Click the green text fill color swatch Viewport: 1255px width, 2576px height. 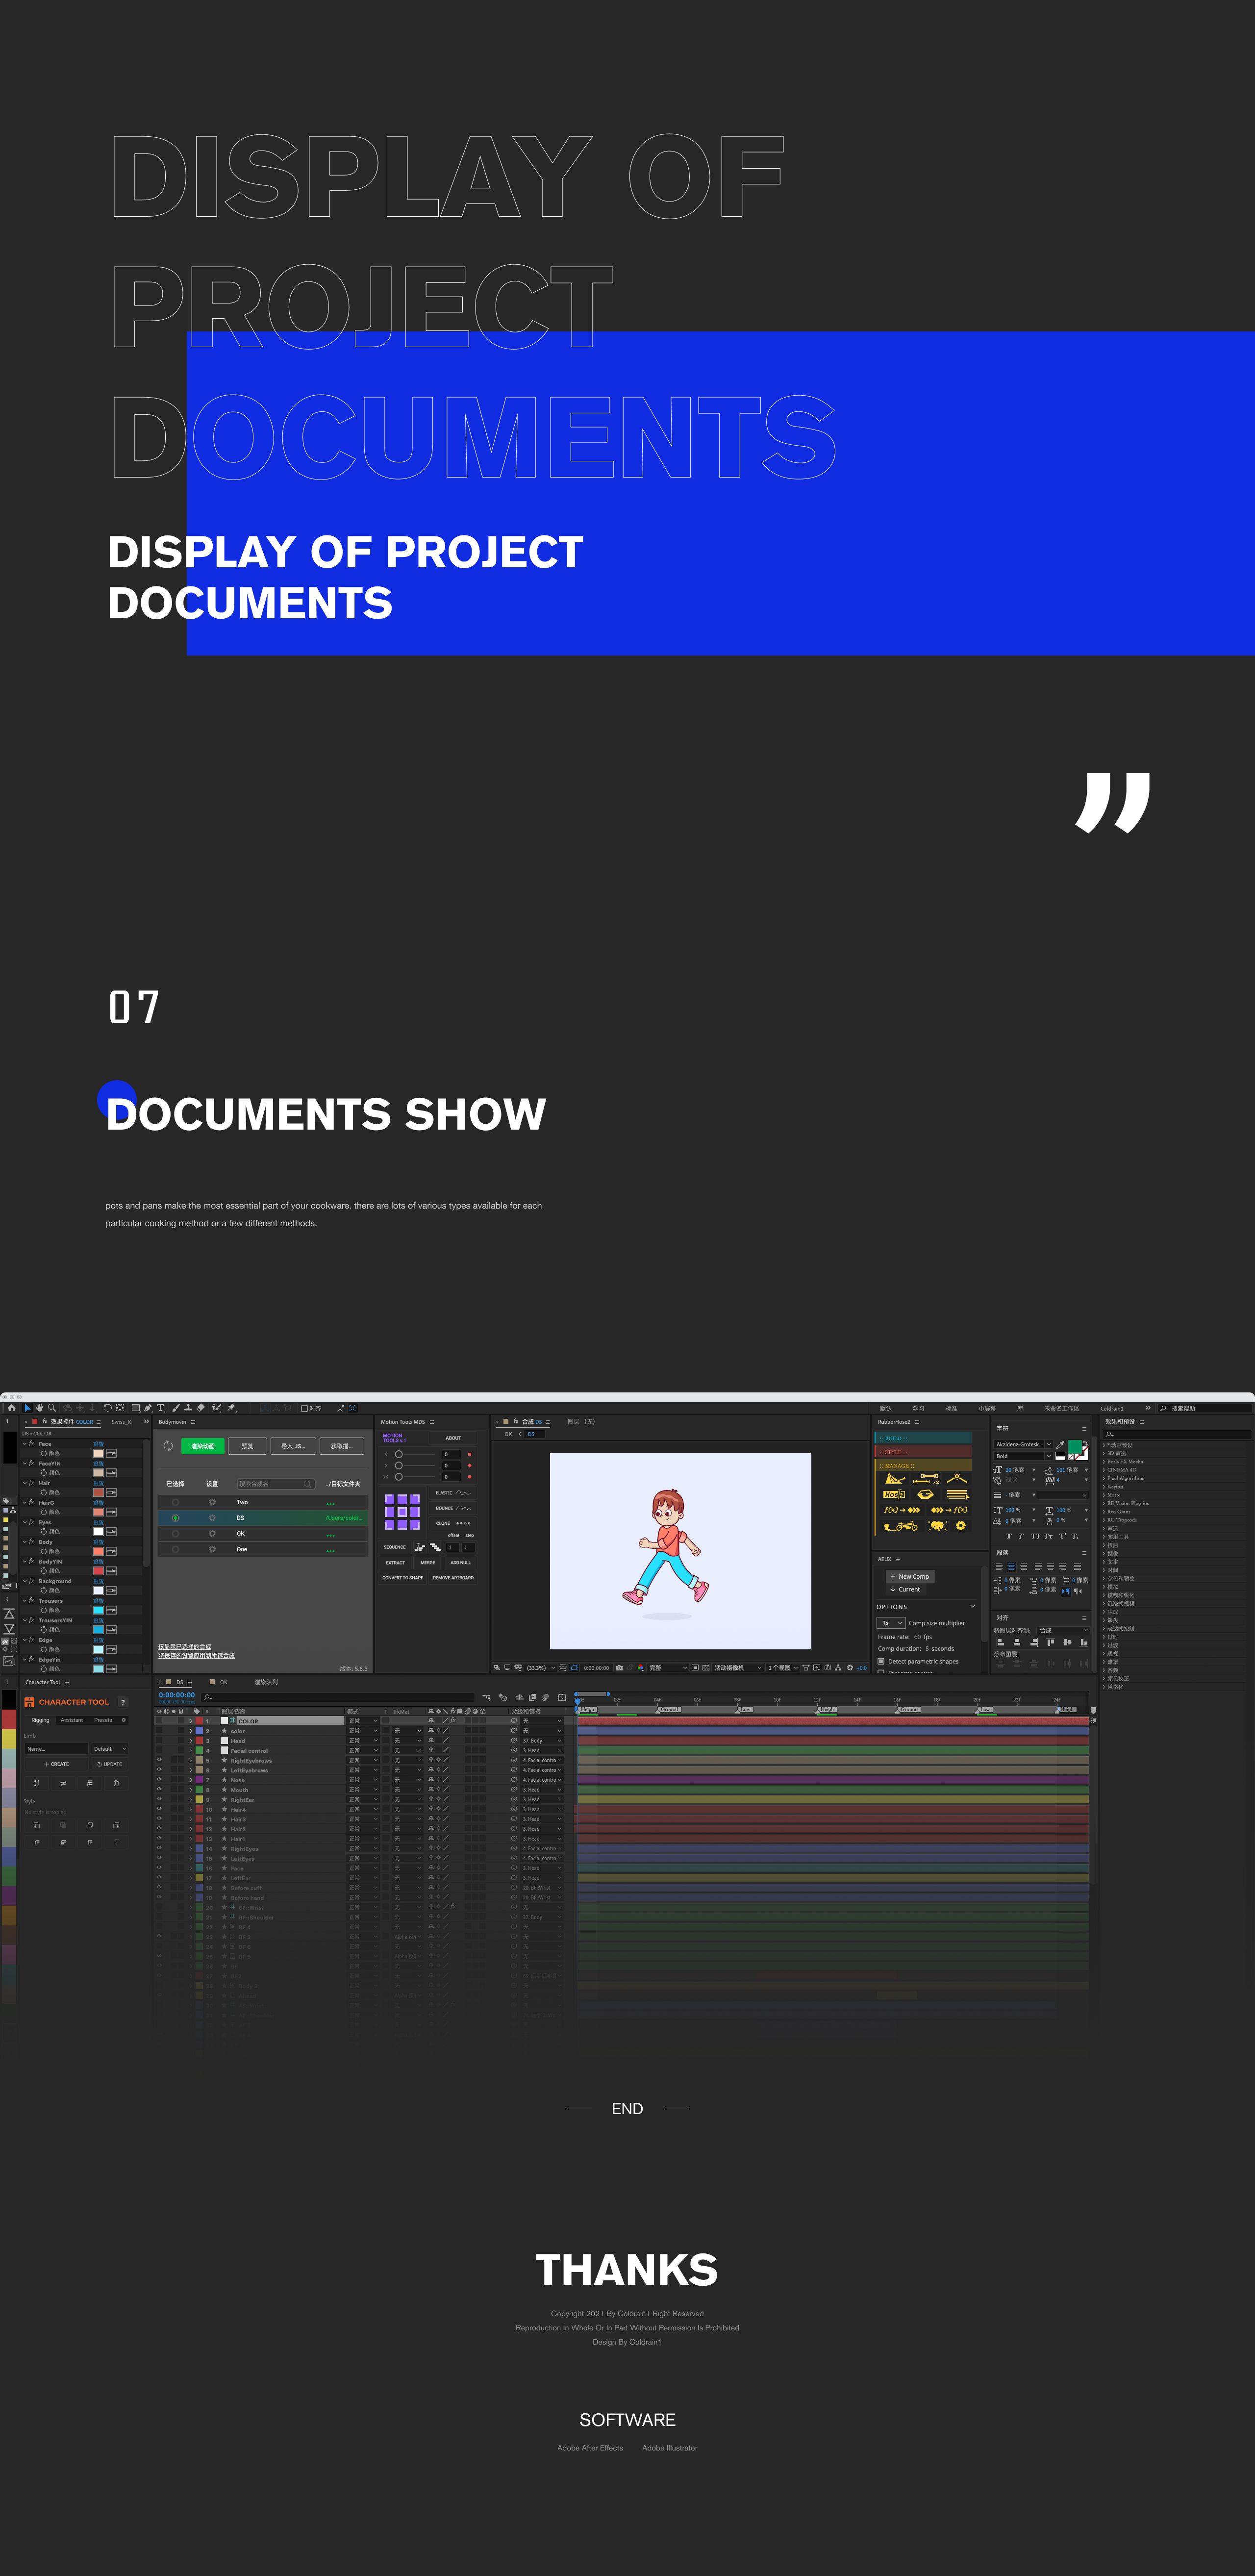point(1075,1447)
